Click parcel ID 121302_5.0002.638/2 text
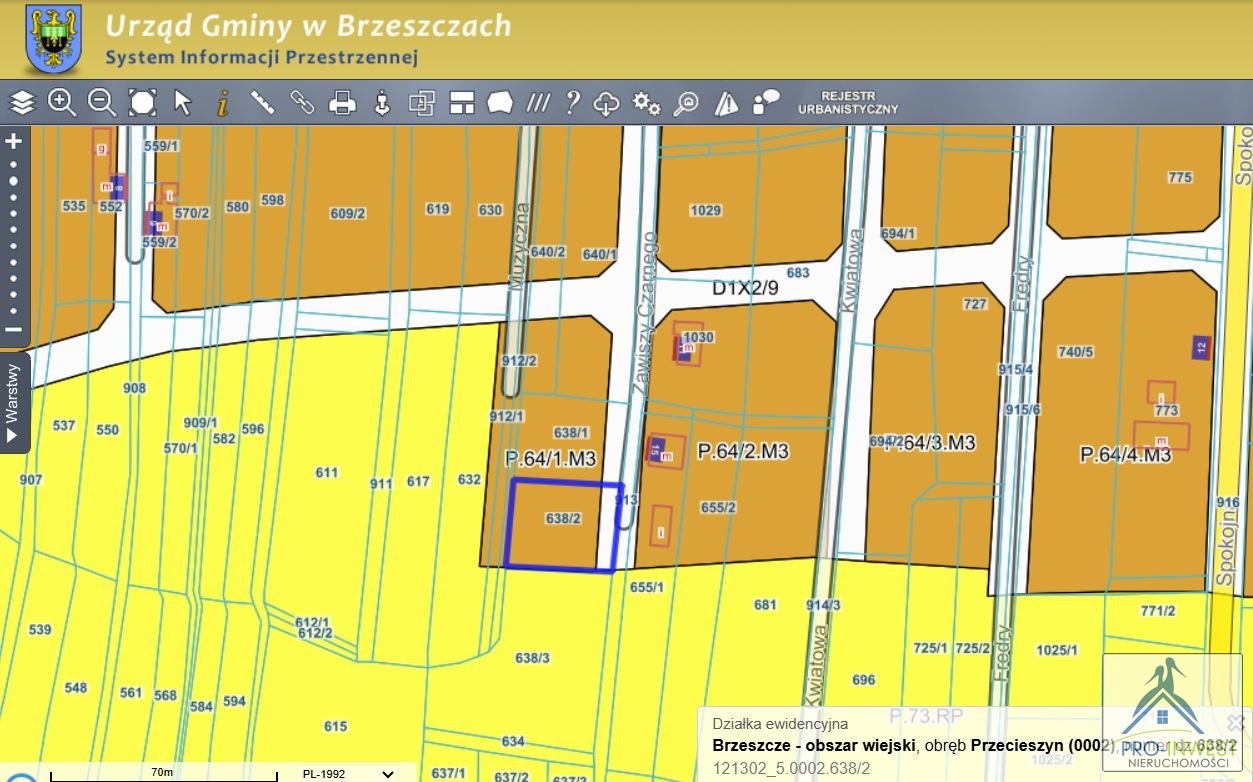Viewport: 1253px width, 782px height. pyautogui.click(x=791, y=769)
